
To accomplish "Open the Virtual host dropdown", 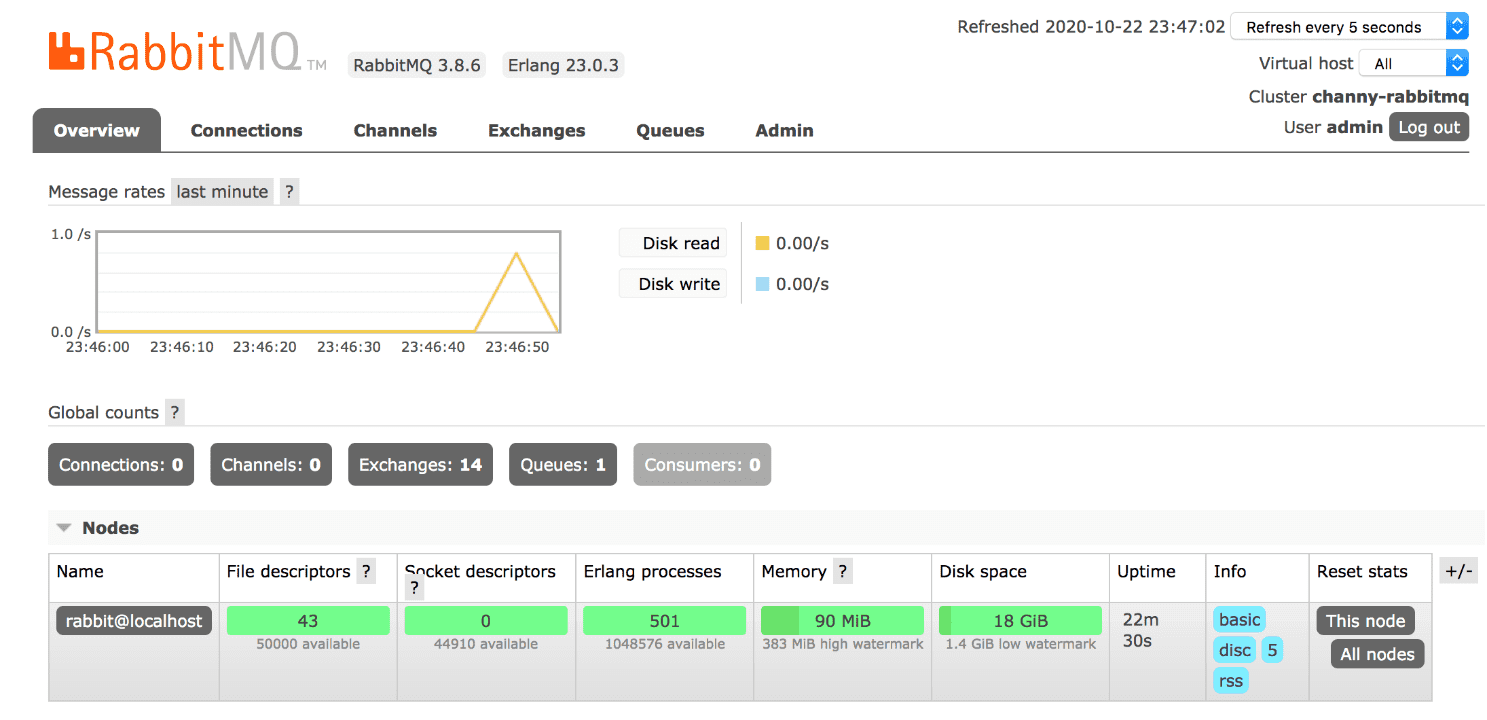I will pyautogui.click(x=1414, y=63).
